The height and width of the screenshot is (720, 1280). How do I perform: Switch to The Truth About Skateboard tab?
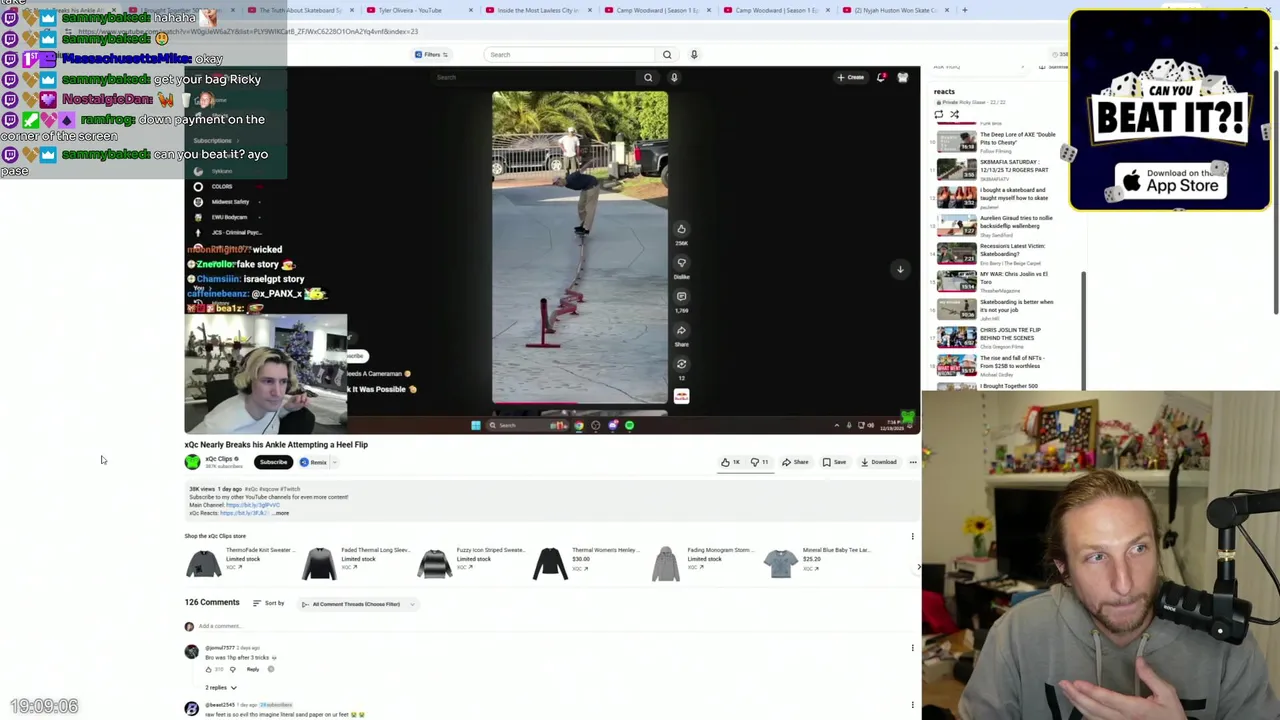click(x=300, y=10)
